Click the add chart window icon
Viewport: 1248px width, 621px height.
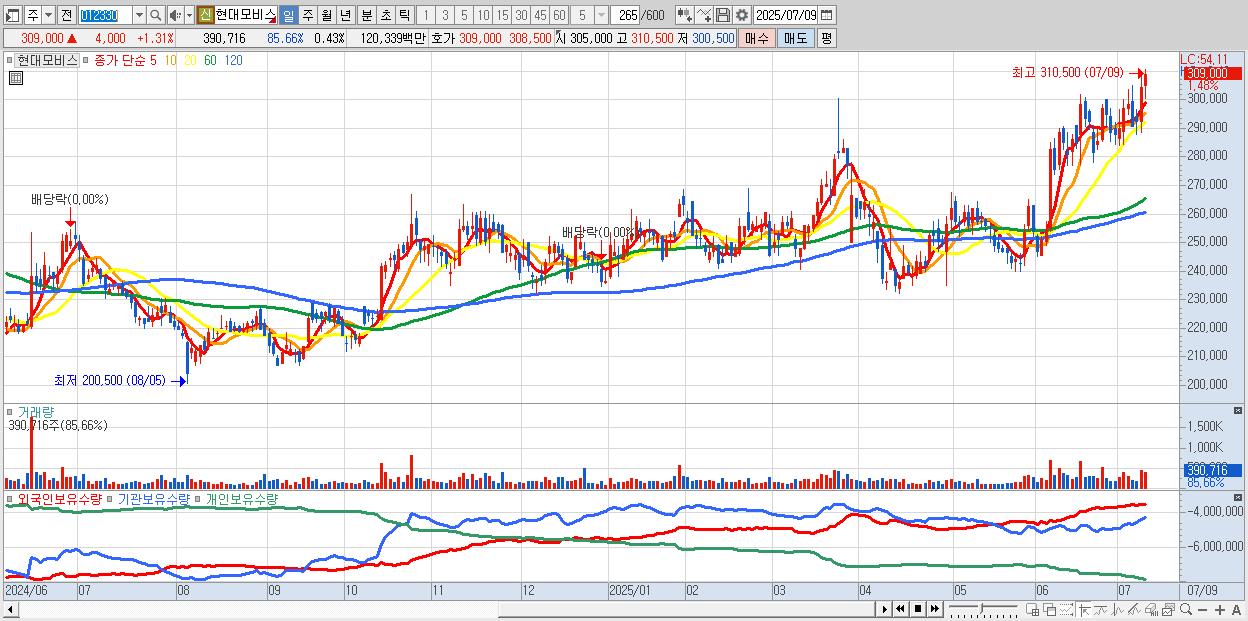click(x=1033, y=609)
